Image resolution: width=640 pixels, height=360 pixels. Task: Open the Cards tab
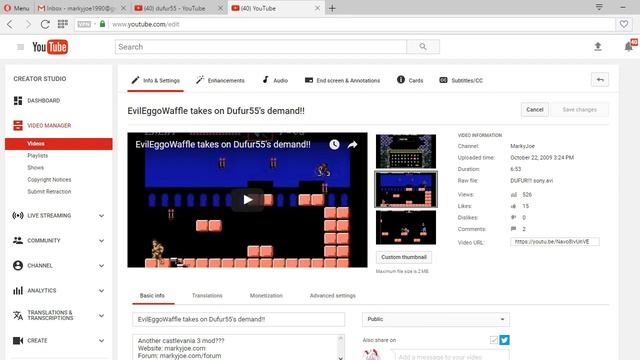coord(410,80)
